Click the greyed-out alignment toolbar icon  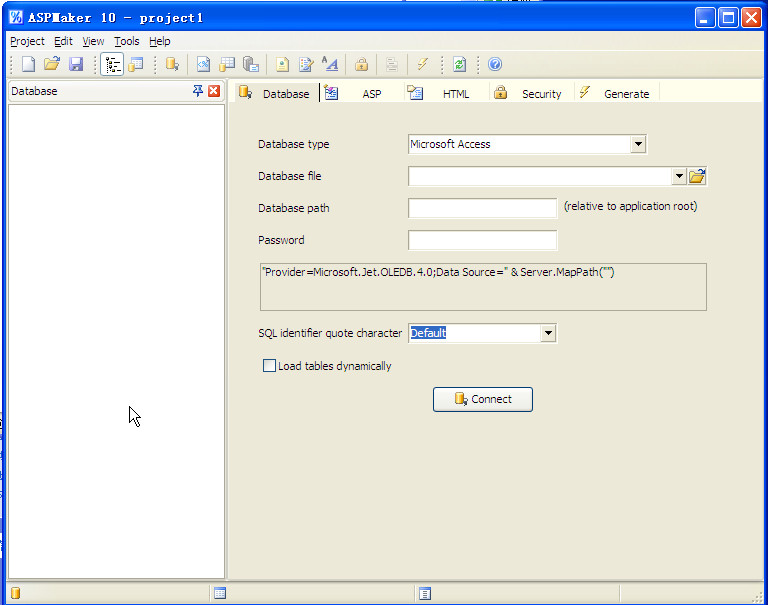(392, 64)
